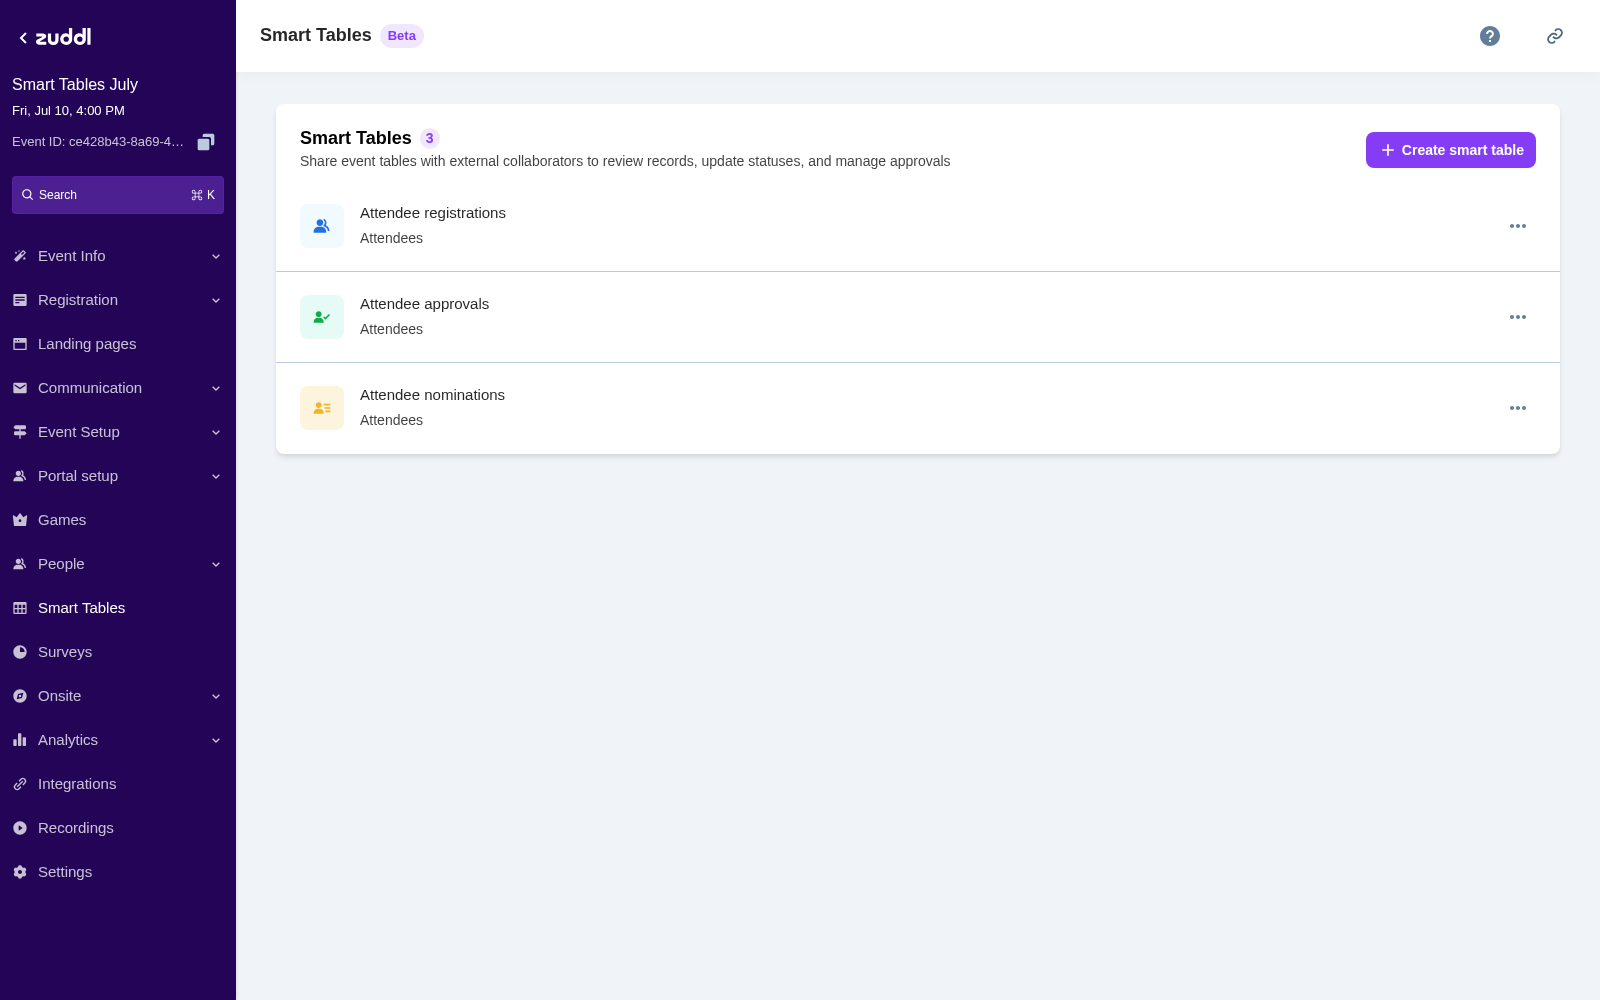The image size is (1600, 1000).
Task: Click the Attendee registrations blue people icon
Action: pos(322,226)
